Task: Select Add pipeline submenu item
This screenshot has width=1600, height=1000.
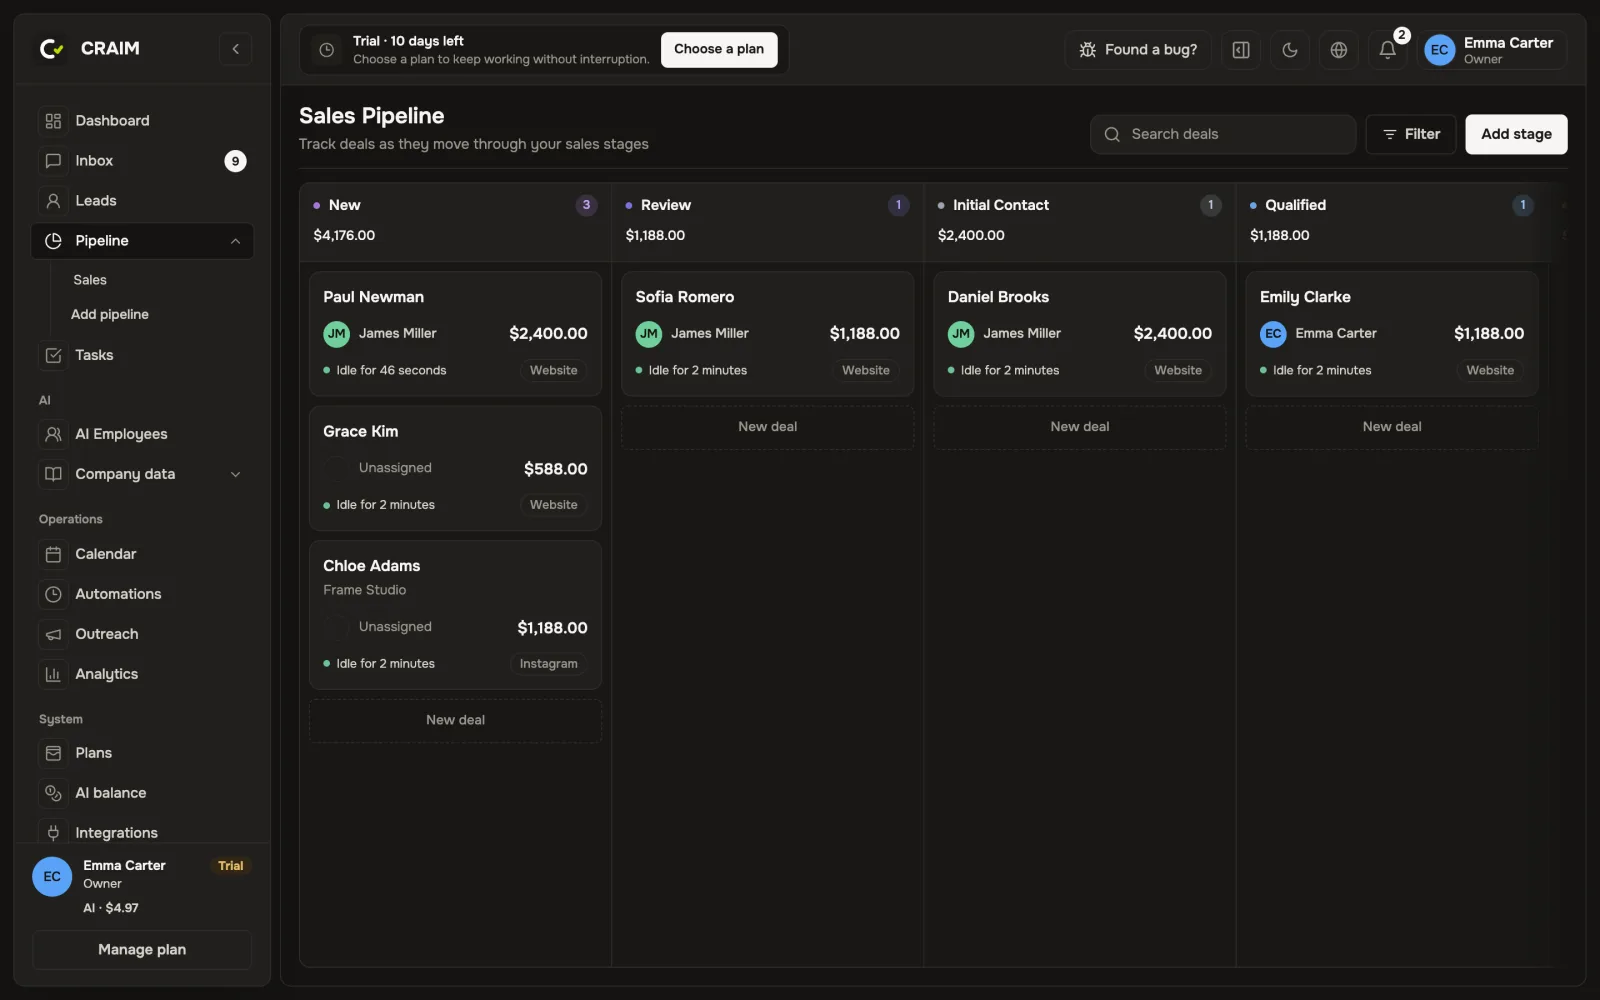Action: 110,314
